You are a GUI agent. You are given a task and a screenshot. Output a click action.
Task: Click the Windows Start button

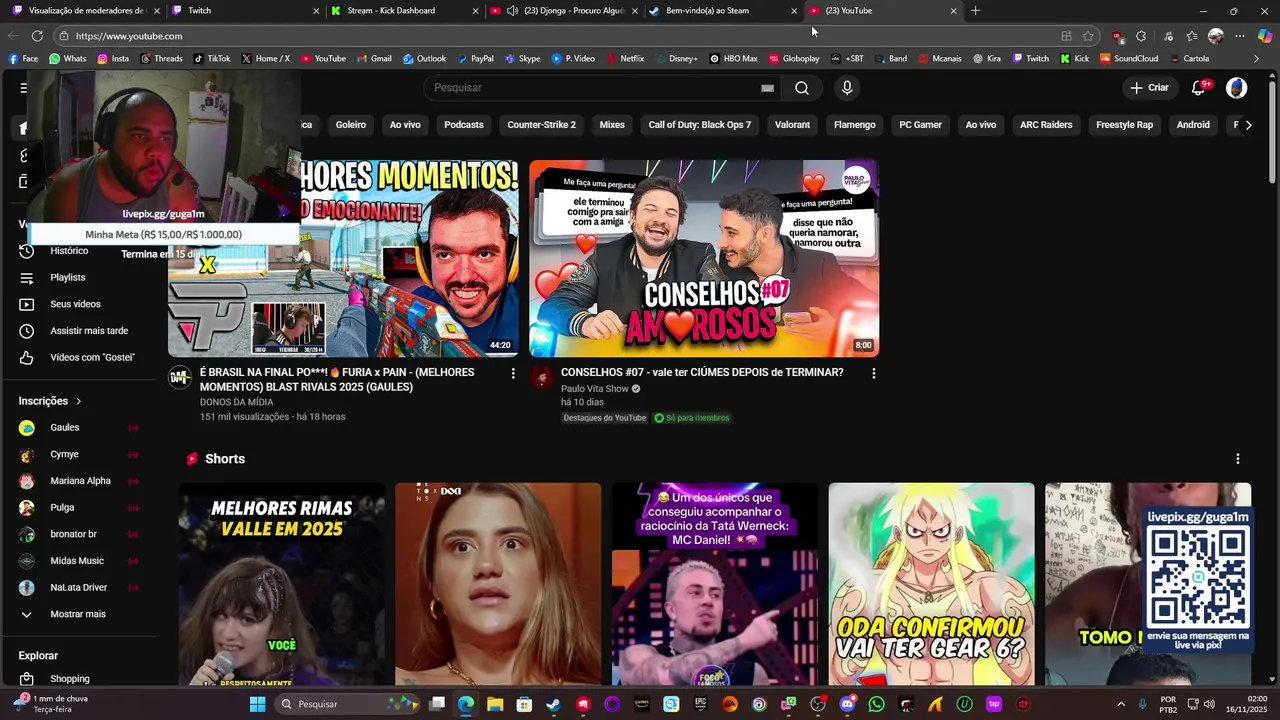click(x=257, y=704)
